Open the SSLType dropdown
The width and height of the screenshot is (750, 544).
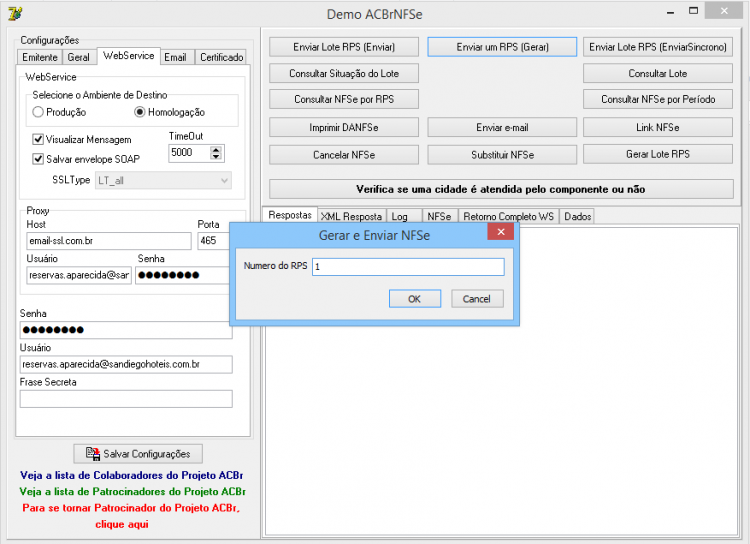163,180
